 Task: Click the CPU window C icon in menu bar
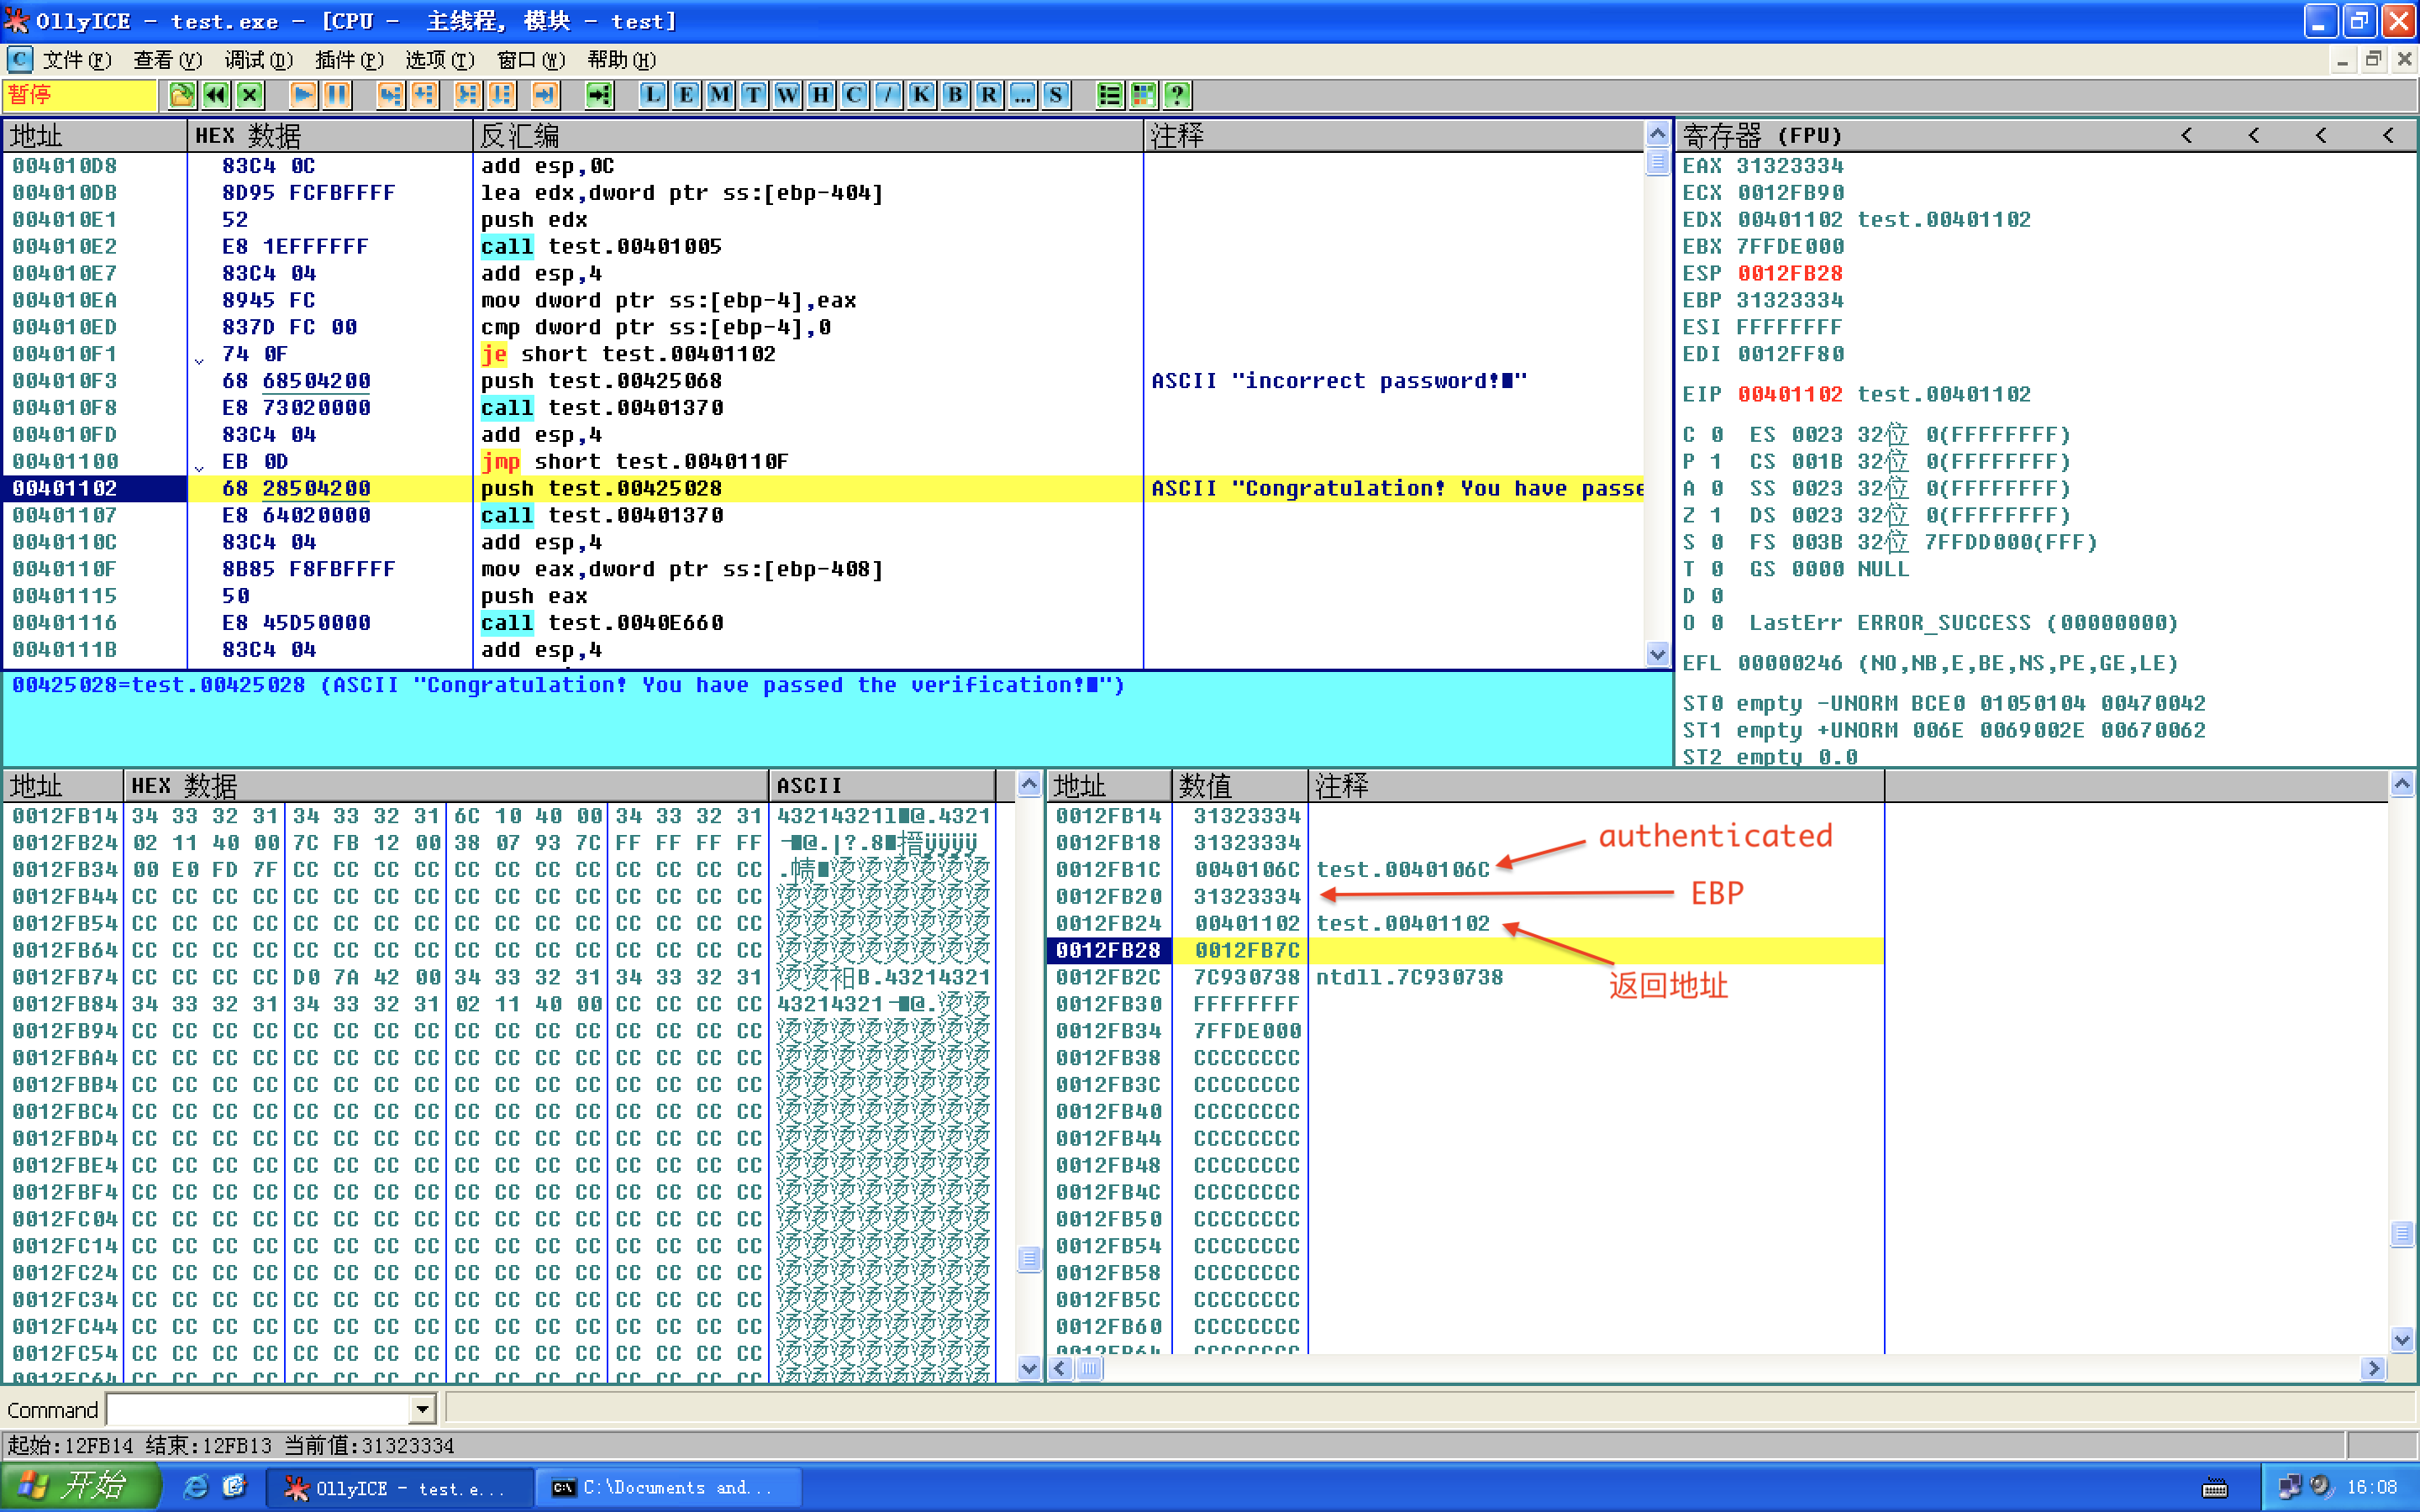click(x=20, y=60)
